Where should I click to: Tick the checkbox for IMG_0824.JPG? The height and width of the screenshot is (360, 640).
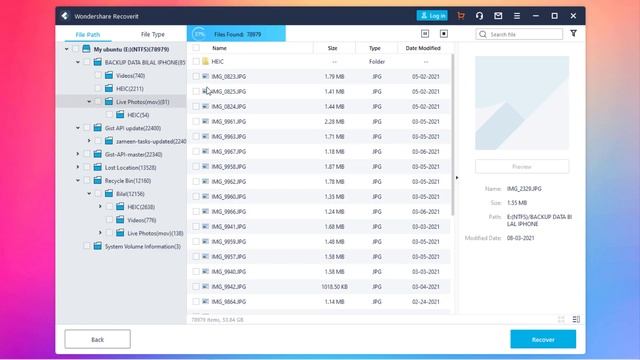pyautogui.click(x=196, y=106)
